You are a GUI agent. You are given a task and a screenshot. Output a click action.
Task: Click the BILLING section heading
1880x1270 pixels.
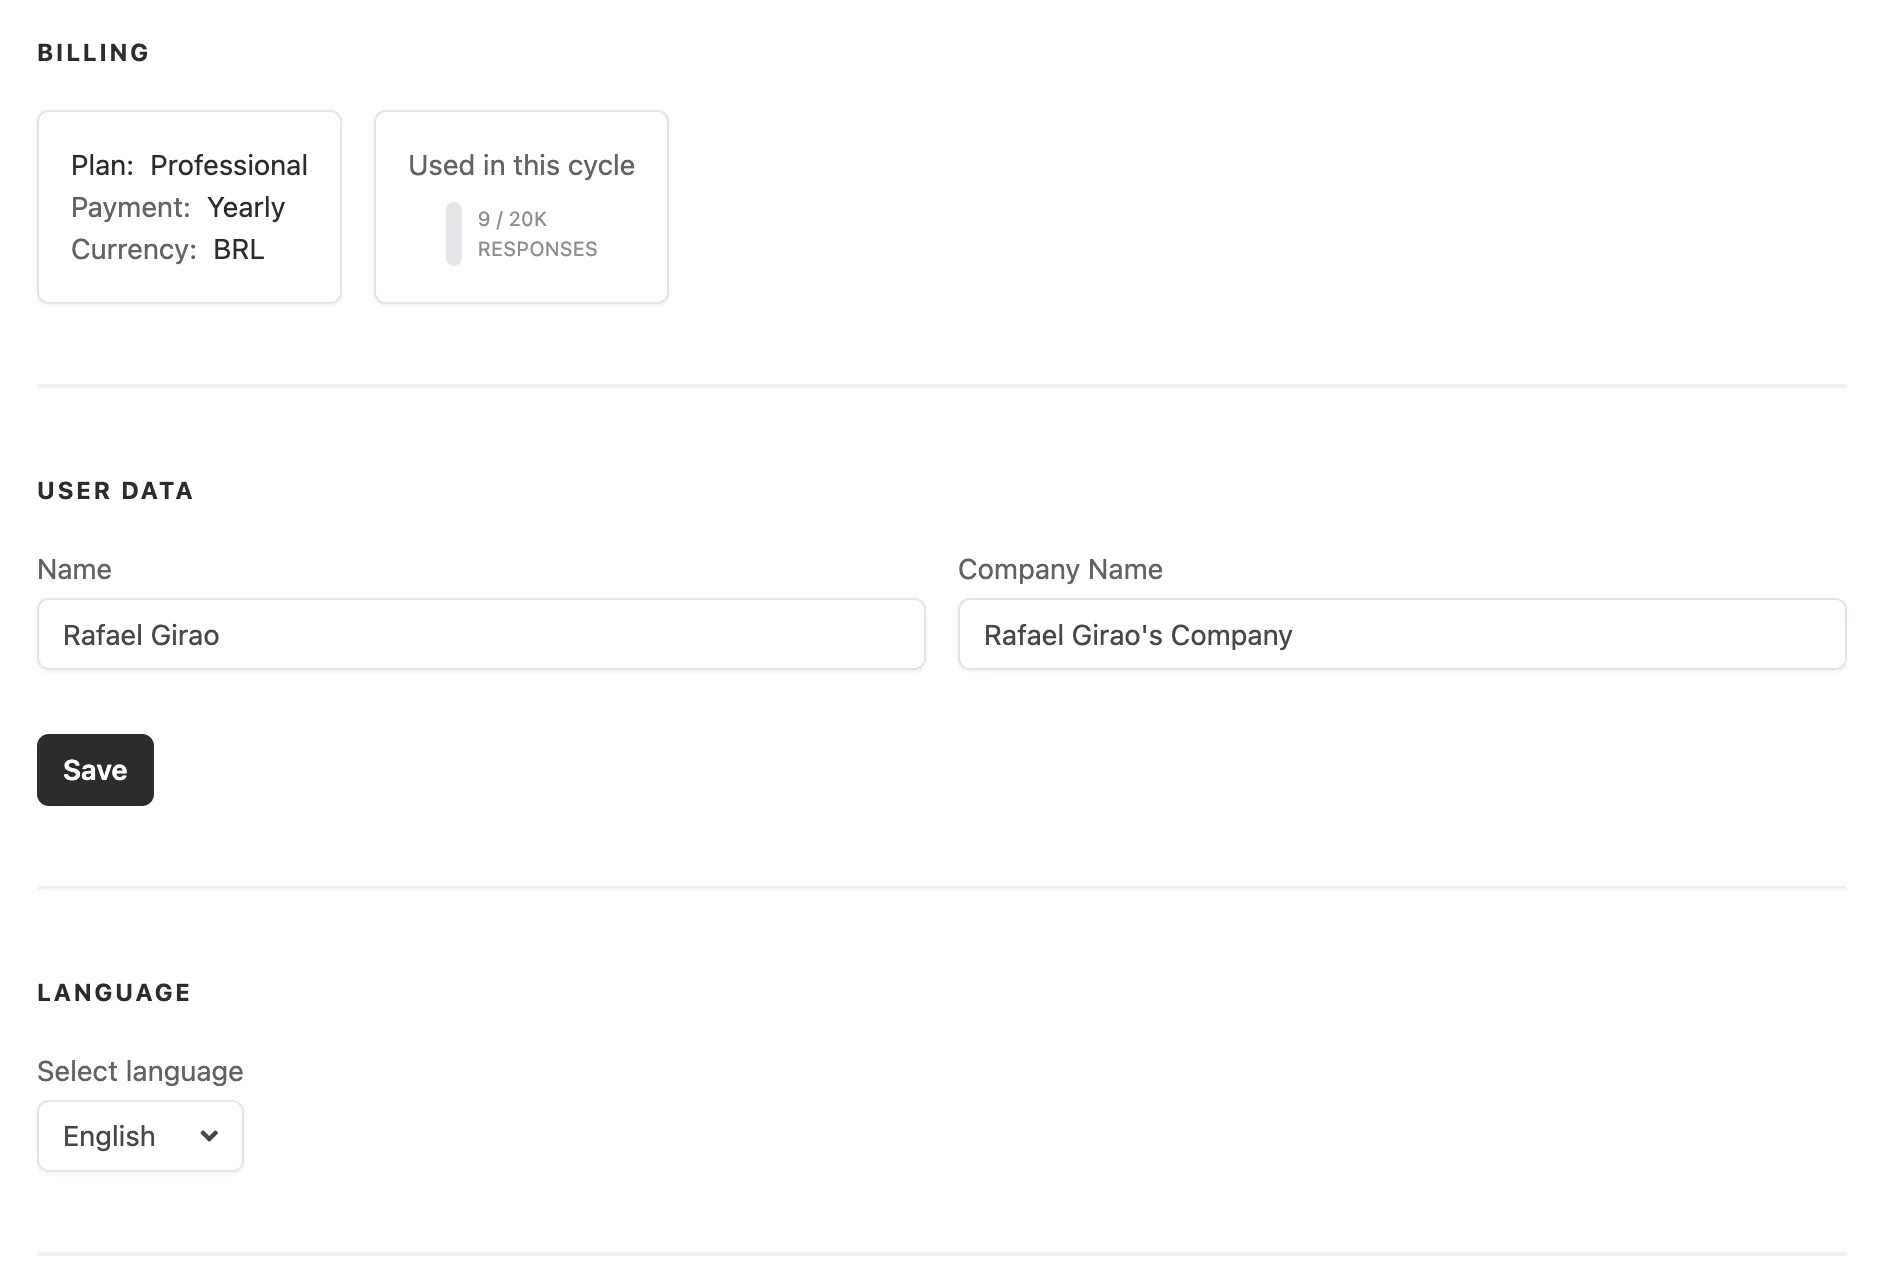(x=93, y=52)
